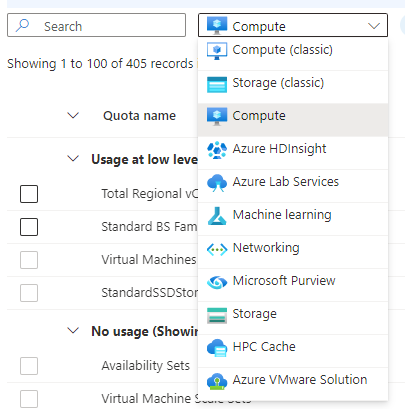Collapse the No usage group chevron
The height and width of the screenshot is (409, 405).
click(x=73, y=331)
